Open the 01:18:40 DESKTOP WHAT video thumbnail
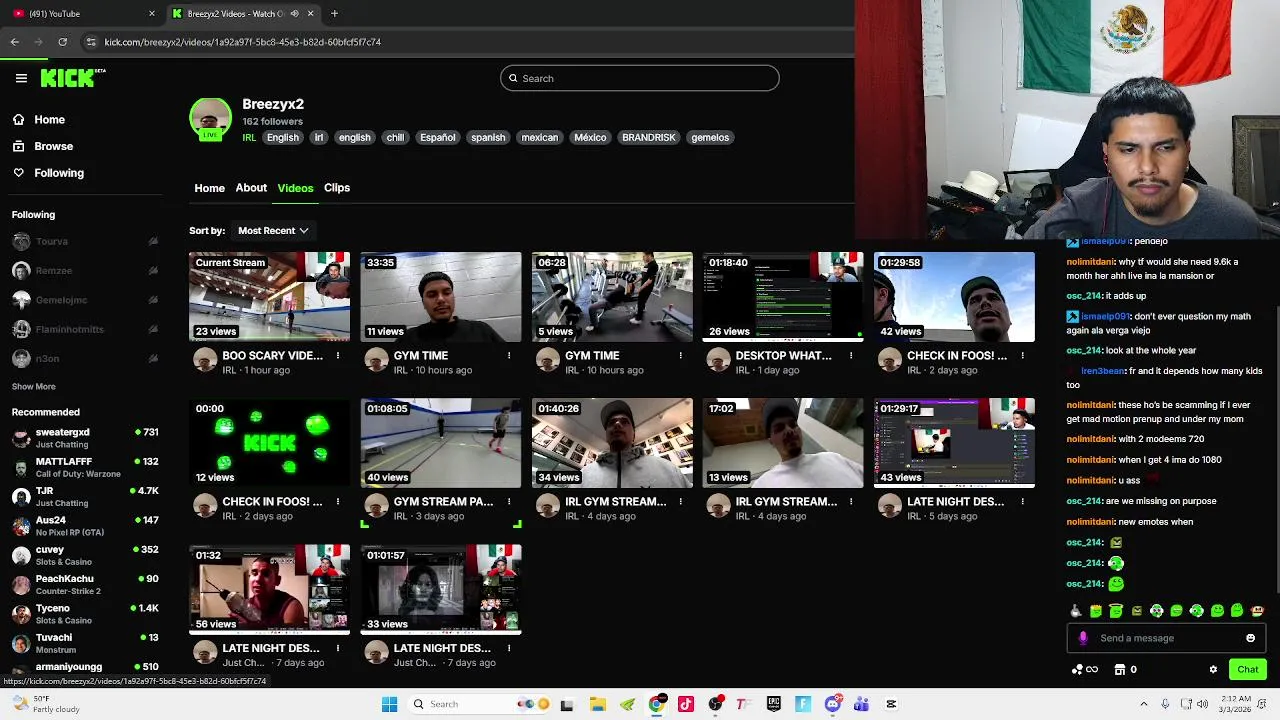 [x=783, y=297]
